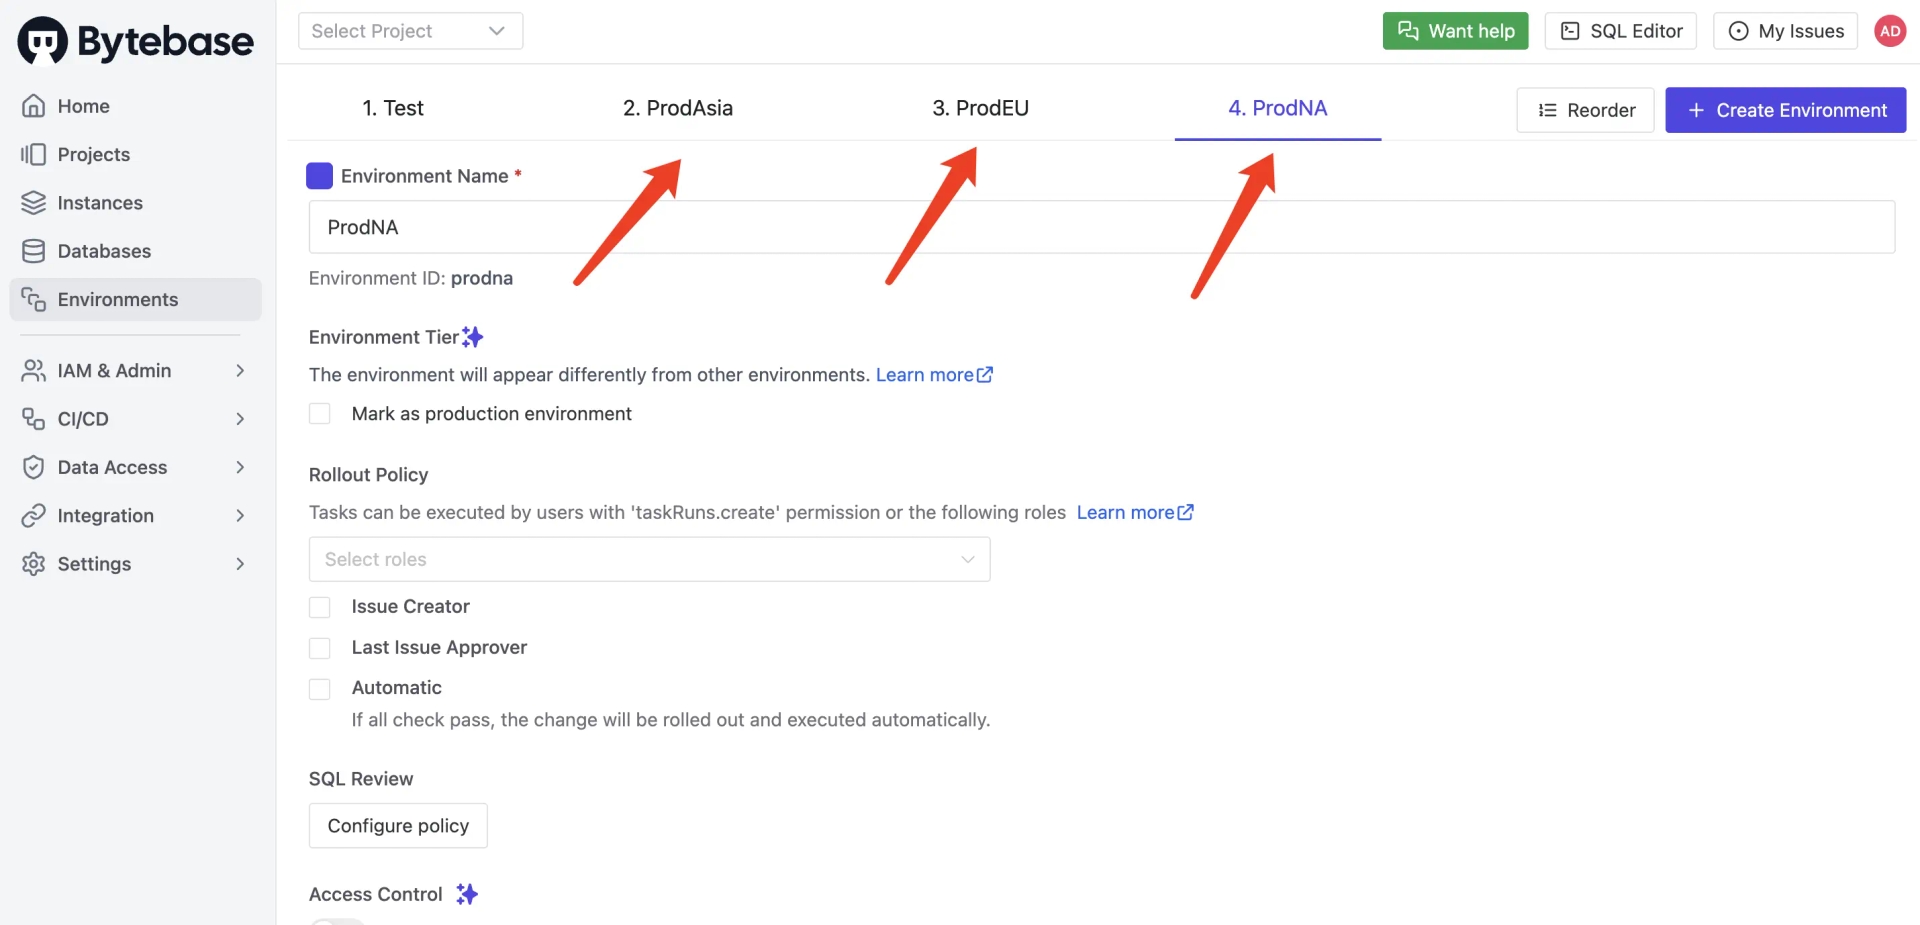Check Mark as production environment
The width and height of the screenshot is (1920, 925).
320,414
